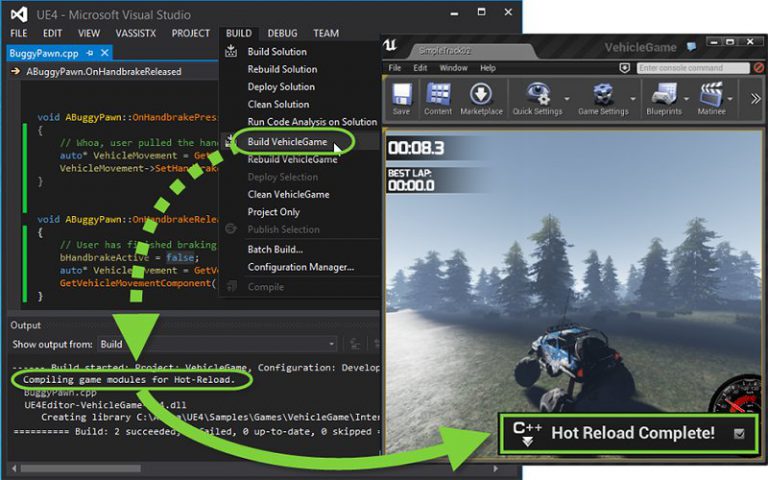Expand the Quick Settings dropdown arrow

567,99
